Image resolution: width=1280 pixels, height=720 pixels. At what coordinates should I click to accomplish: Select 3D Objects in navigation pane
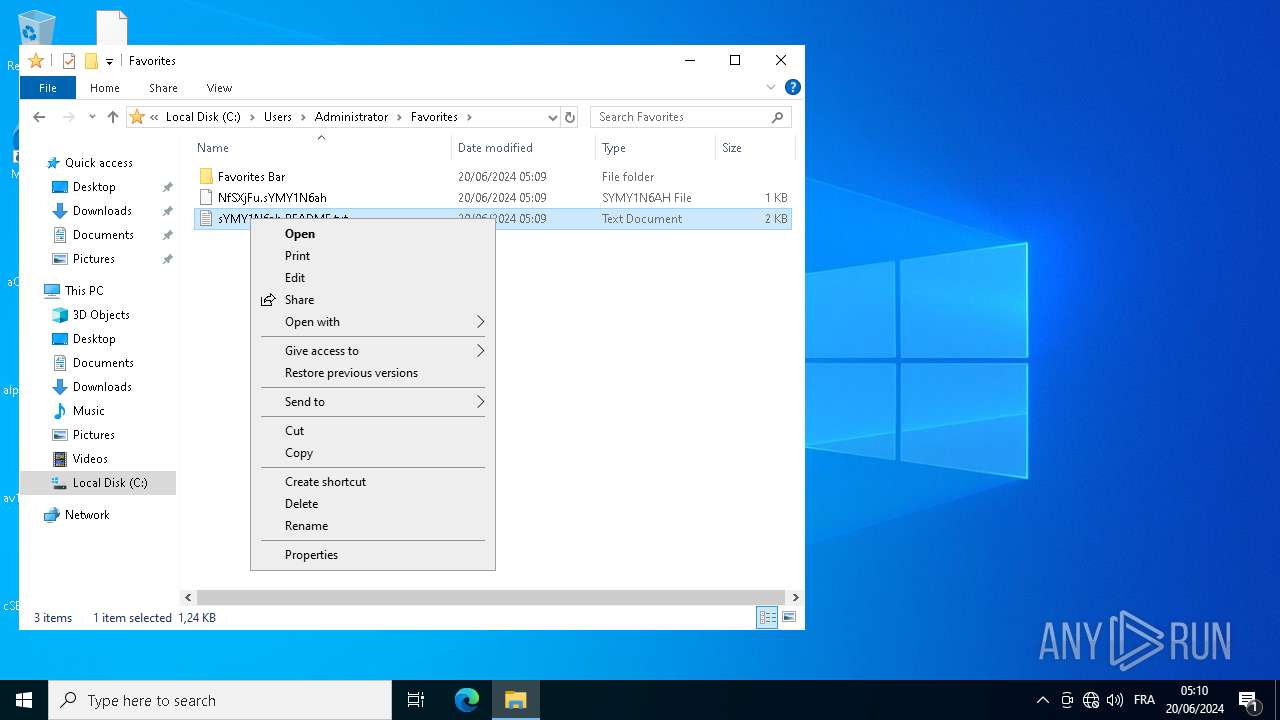pos(101,315)
